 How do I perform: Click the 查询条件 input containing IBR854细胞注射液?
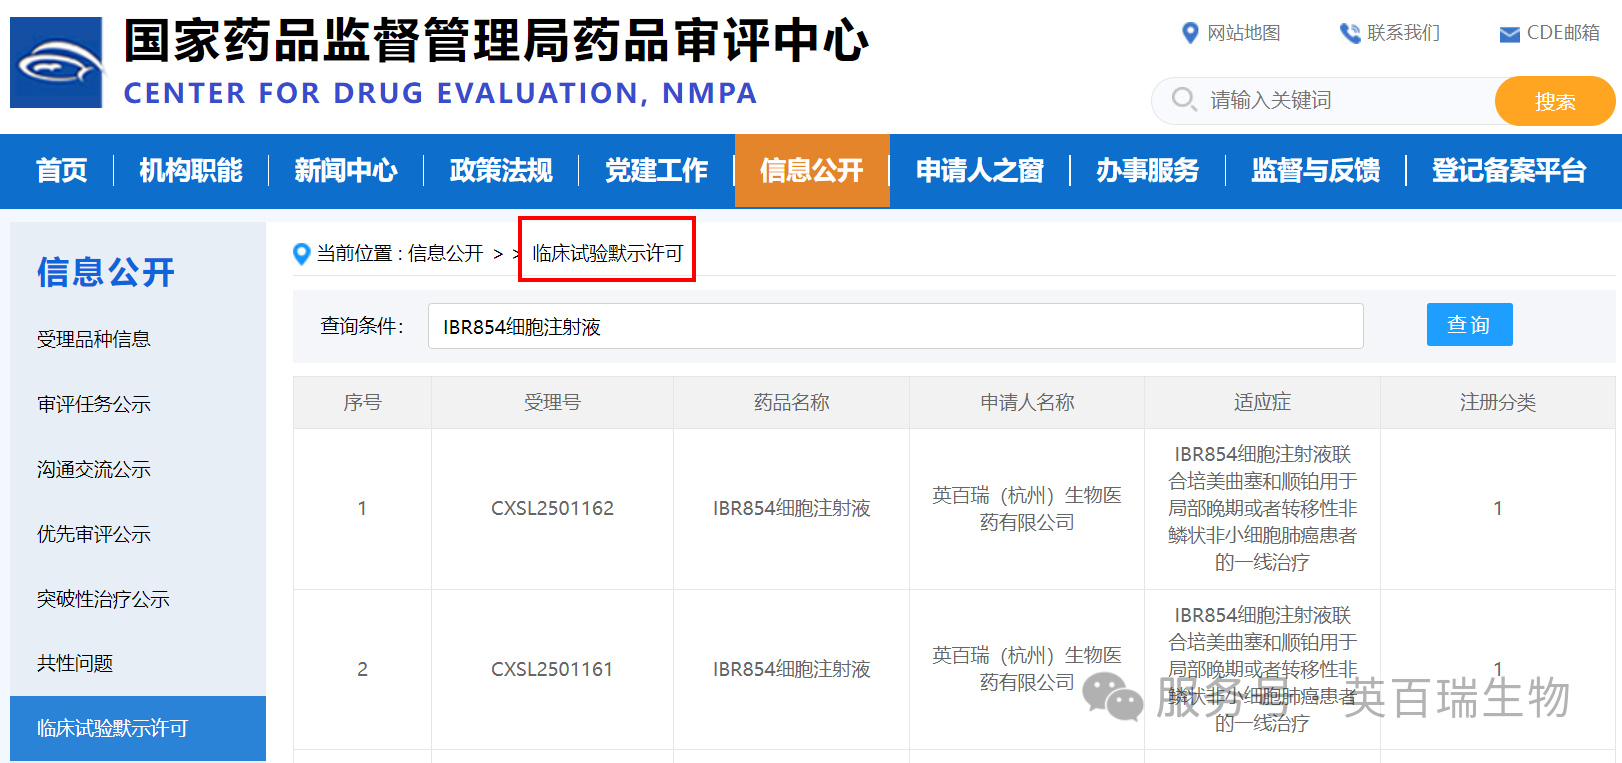click(895, 327)
